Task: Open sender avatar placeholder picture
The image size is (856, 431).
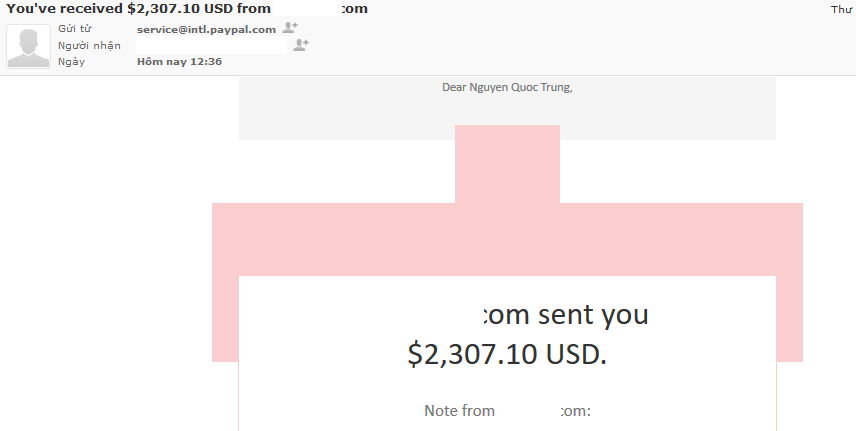Action: tap(28, 46)
